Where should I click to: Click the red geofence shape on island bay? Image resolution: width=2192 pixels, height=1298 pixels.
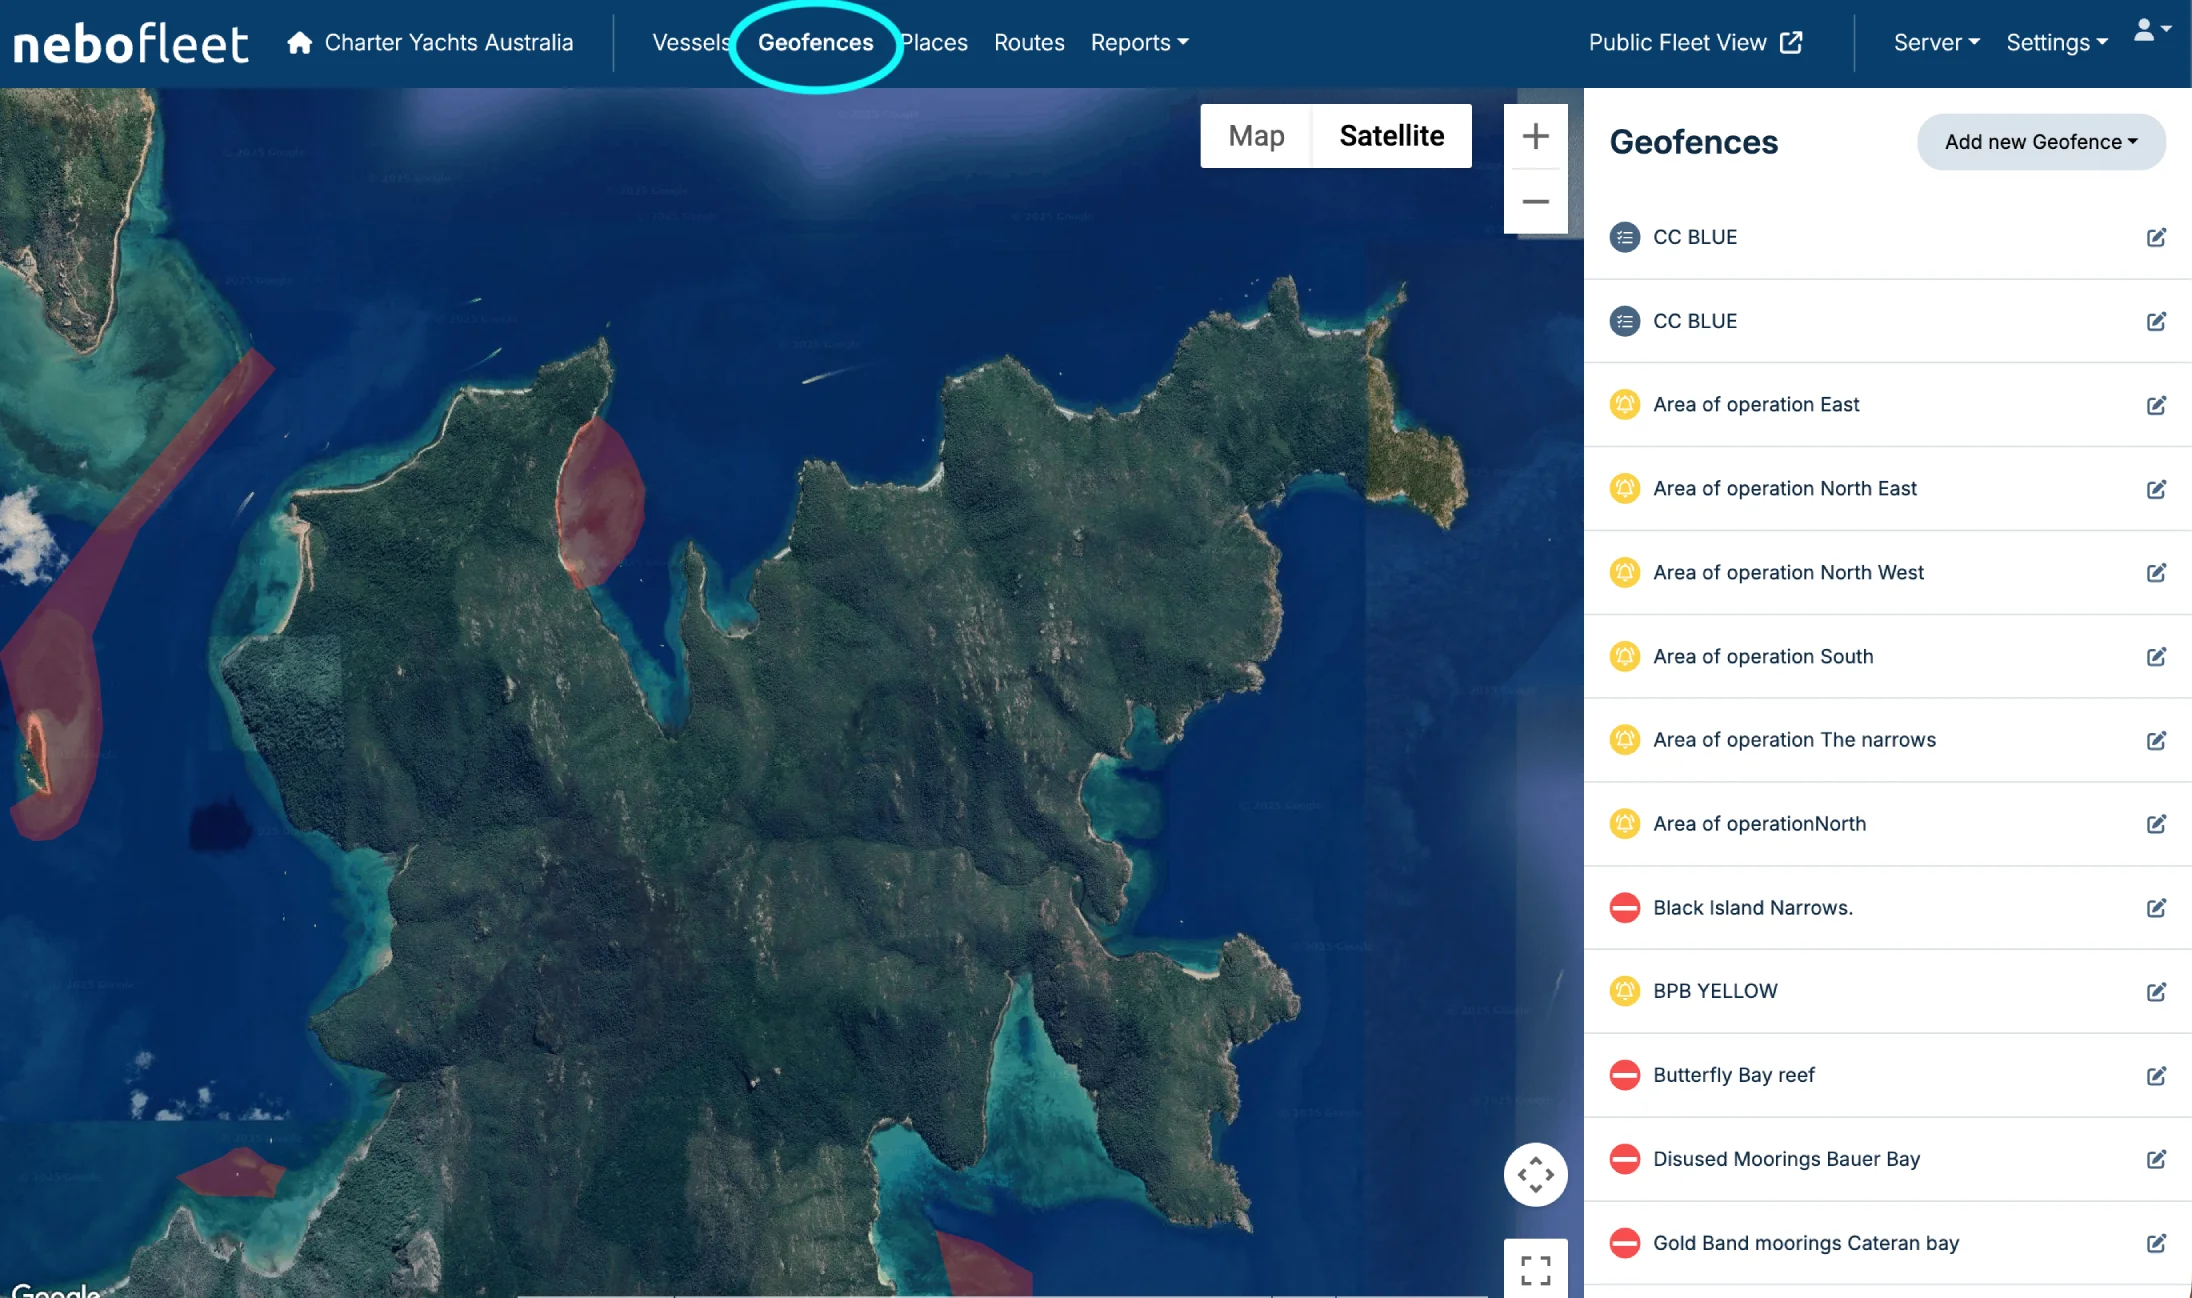tap(600, 500)
